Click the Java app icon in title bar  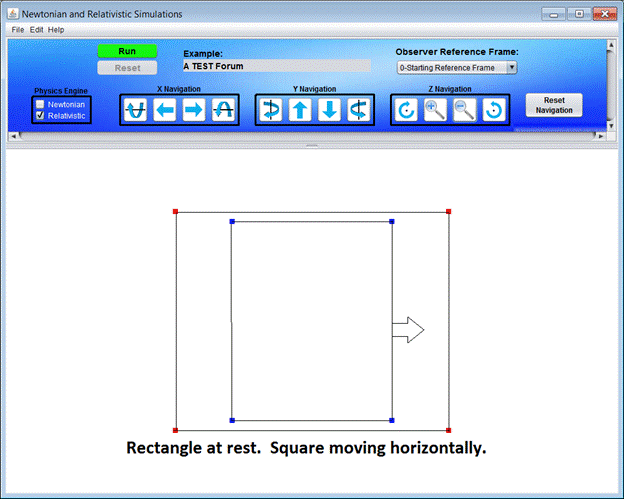(13, 14)
